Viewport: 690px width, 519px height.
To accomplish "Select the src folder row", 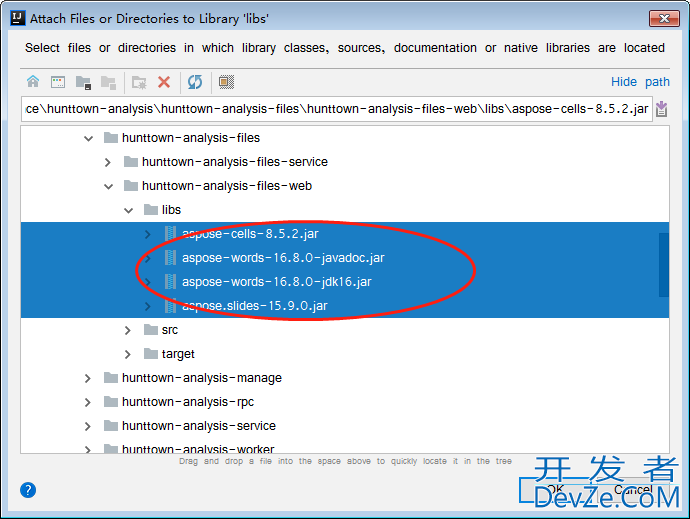I will point(345,330).
